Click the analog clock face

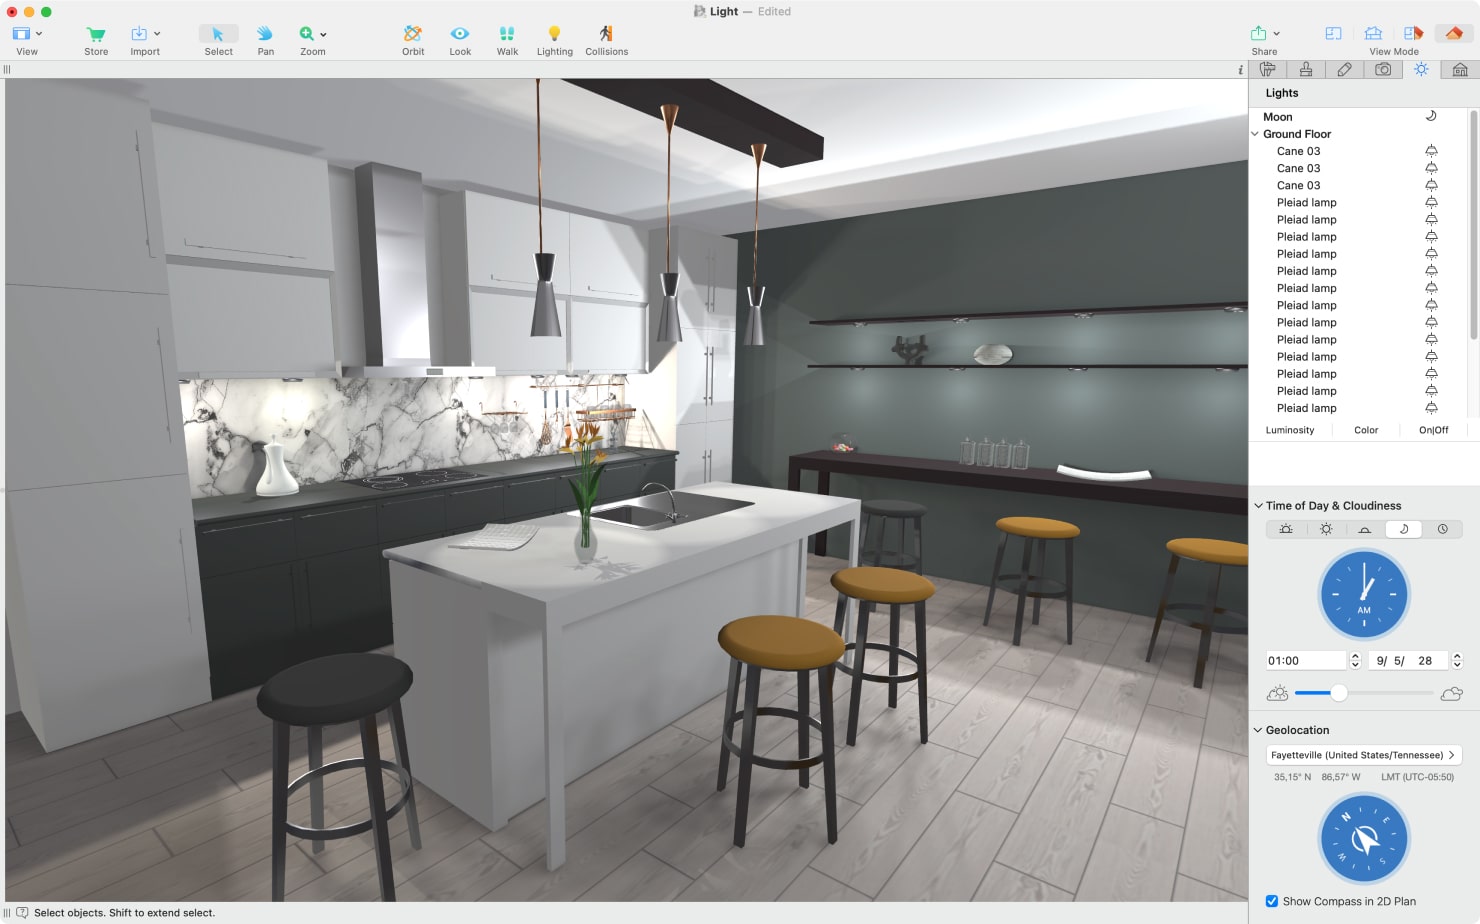click(1364, 595)
